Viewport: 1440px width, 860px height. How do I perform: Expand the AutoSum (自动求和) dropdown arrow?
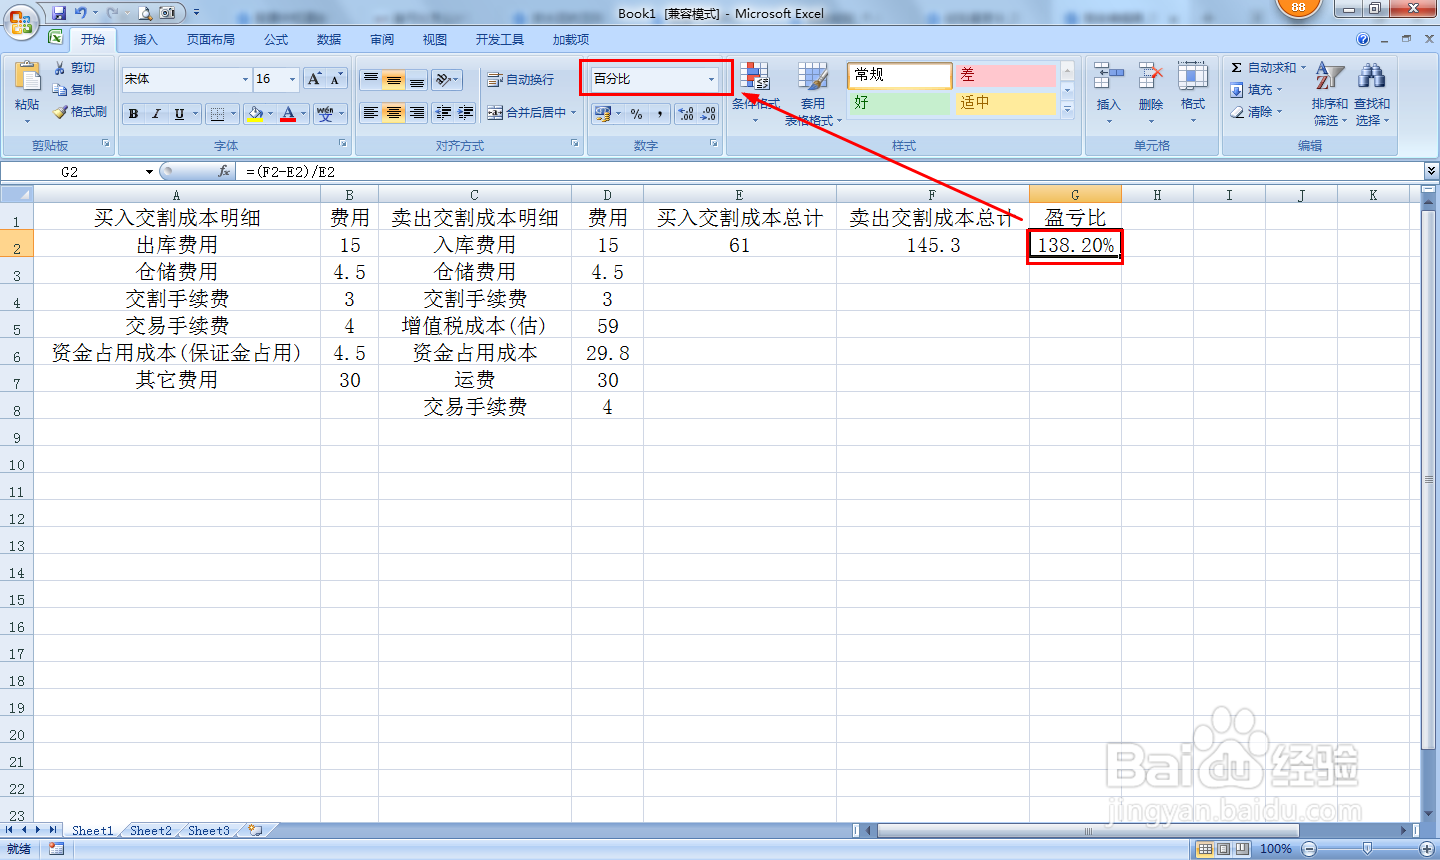click(x=1303, y=68)
